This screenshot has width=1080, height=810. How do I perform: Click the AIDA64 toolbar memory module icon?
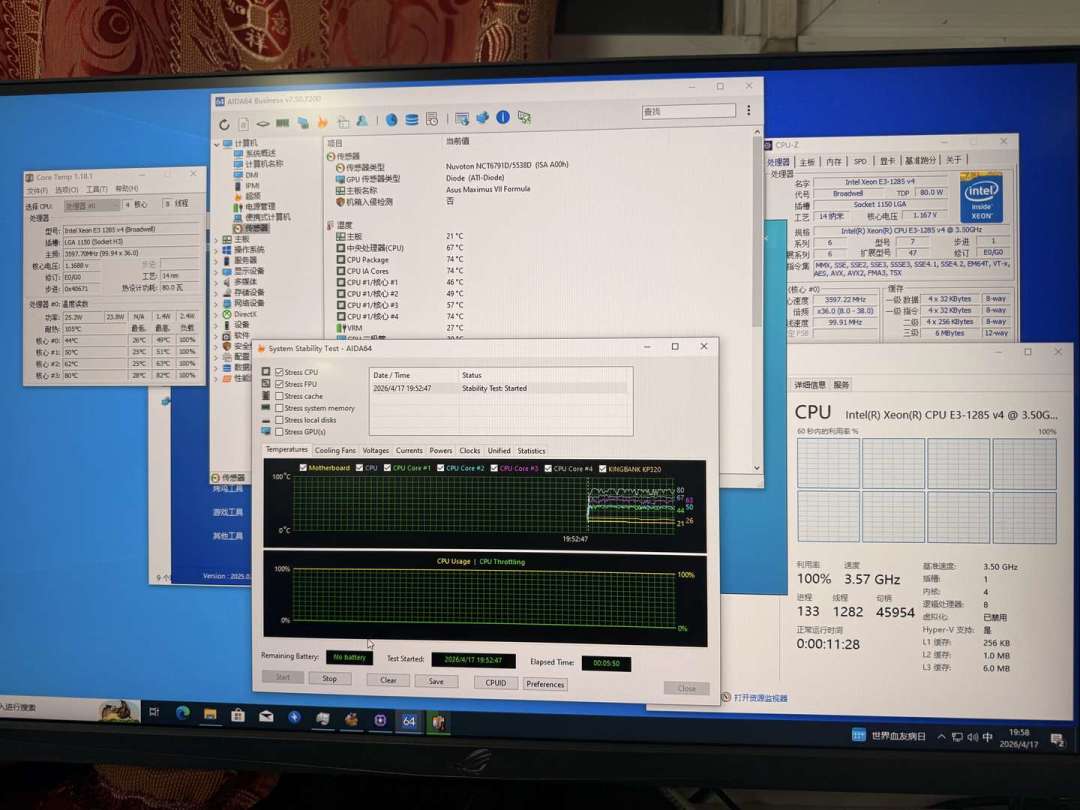click(282, 123)
